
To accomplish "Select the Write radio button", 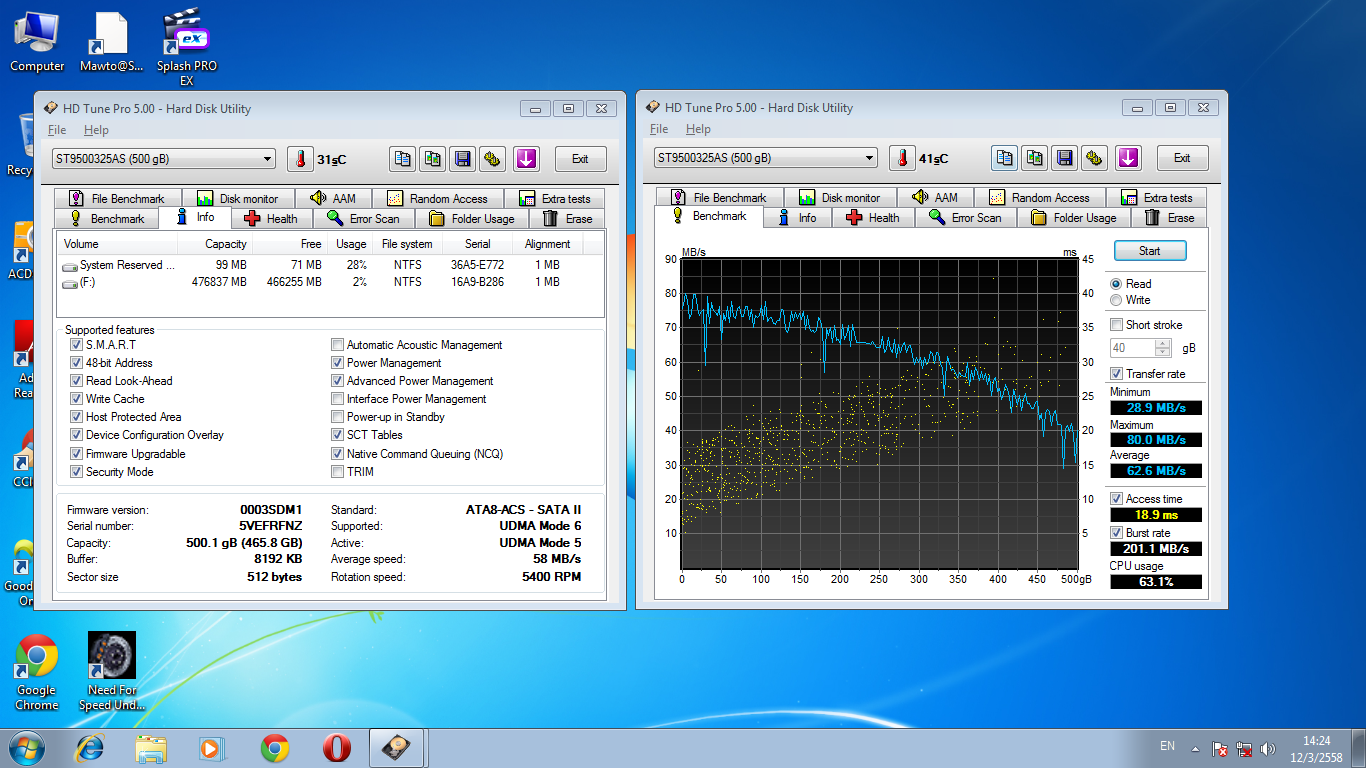I will (x=1116, y=300).
